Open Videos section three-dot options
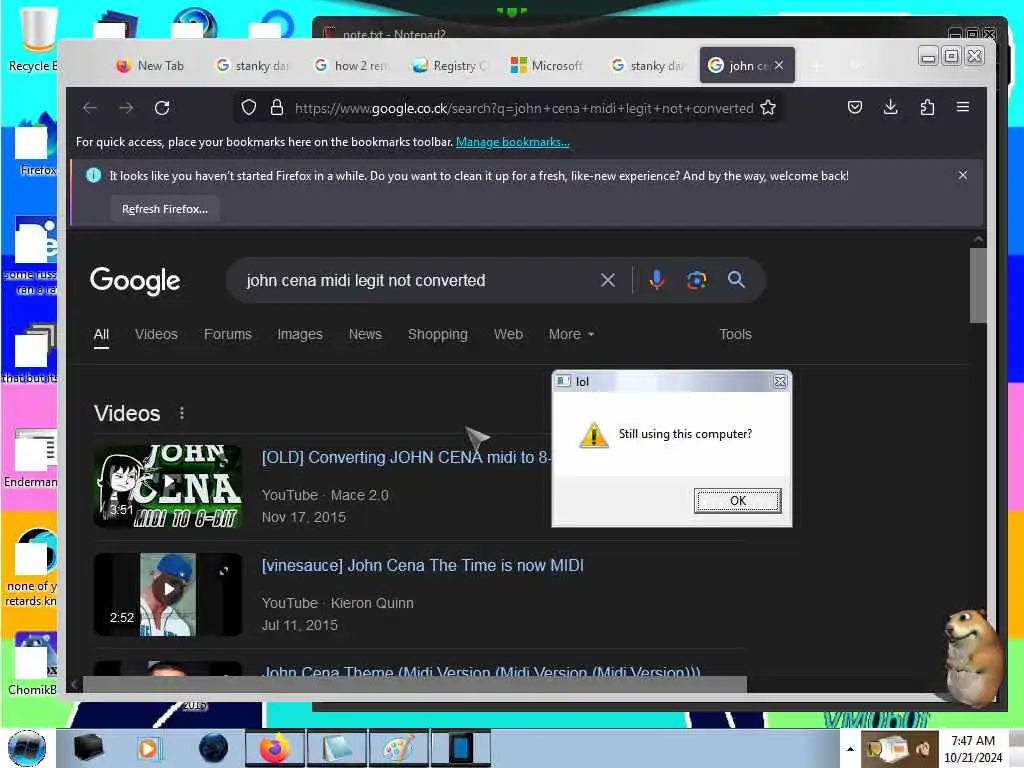1024x768 pixels. click(x=182, y=413)
